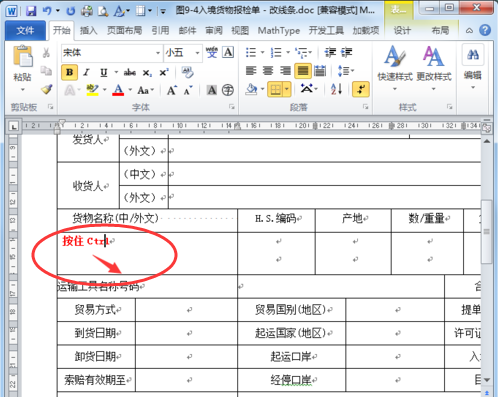Open the font name combo box 宋体
The height and width of the screenshot is (397, 498).
[111, 53]
